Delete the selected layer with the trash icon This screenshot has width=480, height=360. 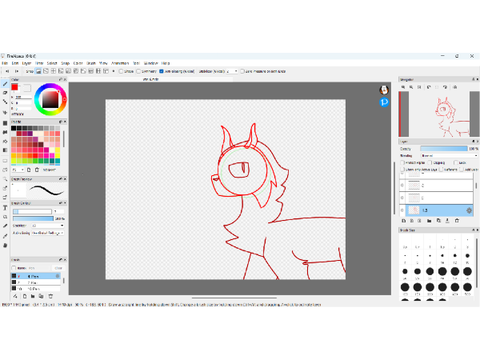pyautogui.click(x=457, y=221)
